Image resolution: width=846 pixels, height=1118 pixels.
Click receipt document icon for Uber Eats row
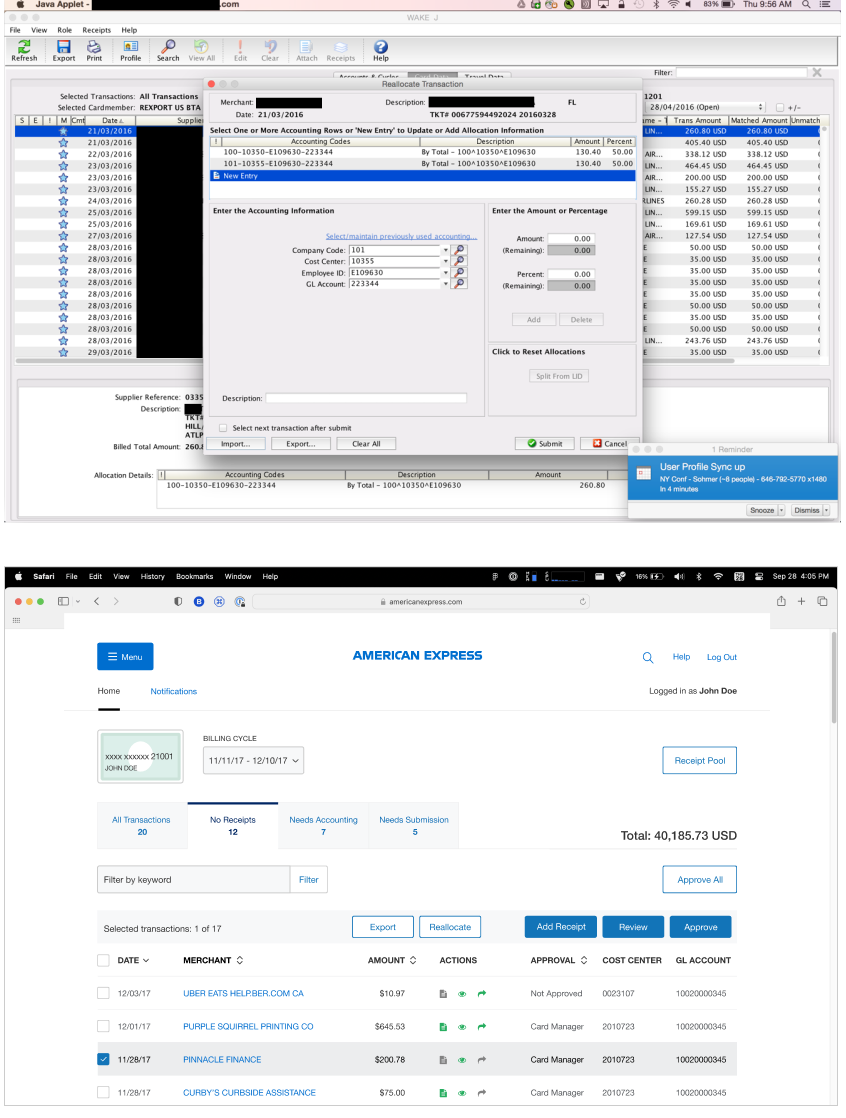443,994
